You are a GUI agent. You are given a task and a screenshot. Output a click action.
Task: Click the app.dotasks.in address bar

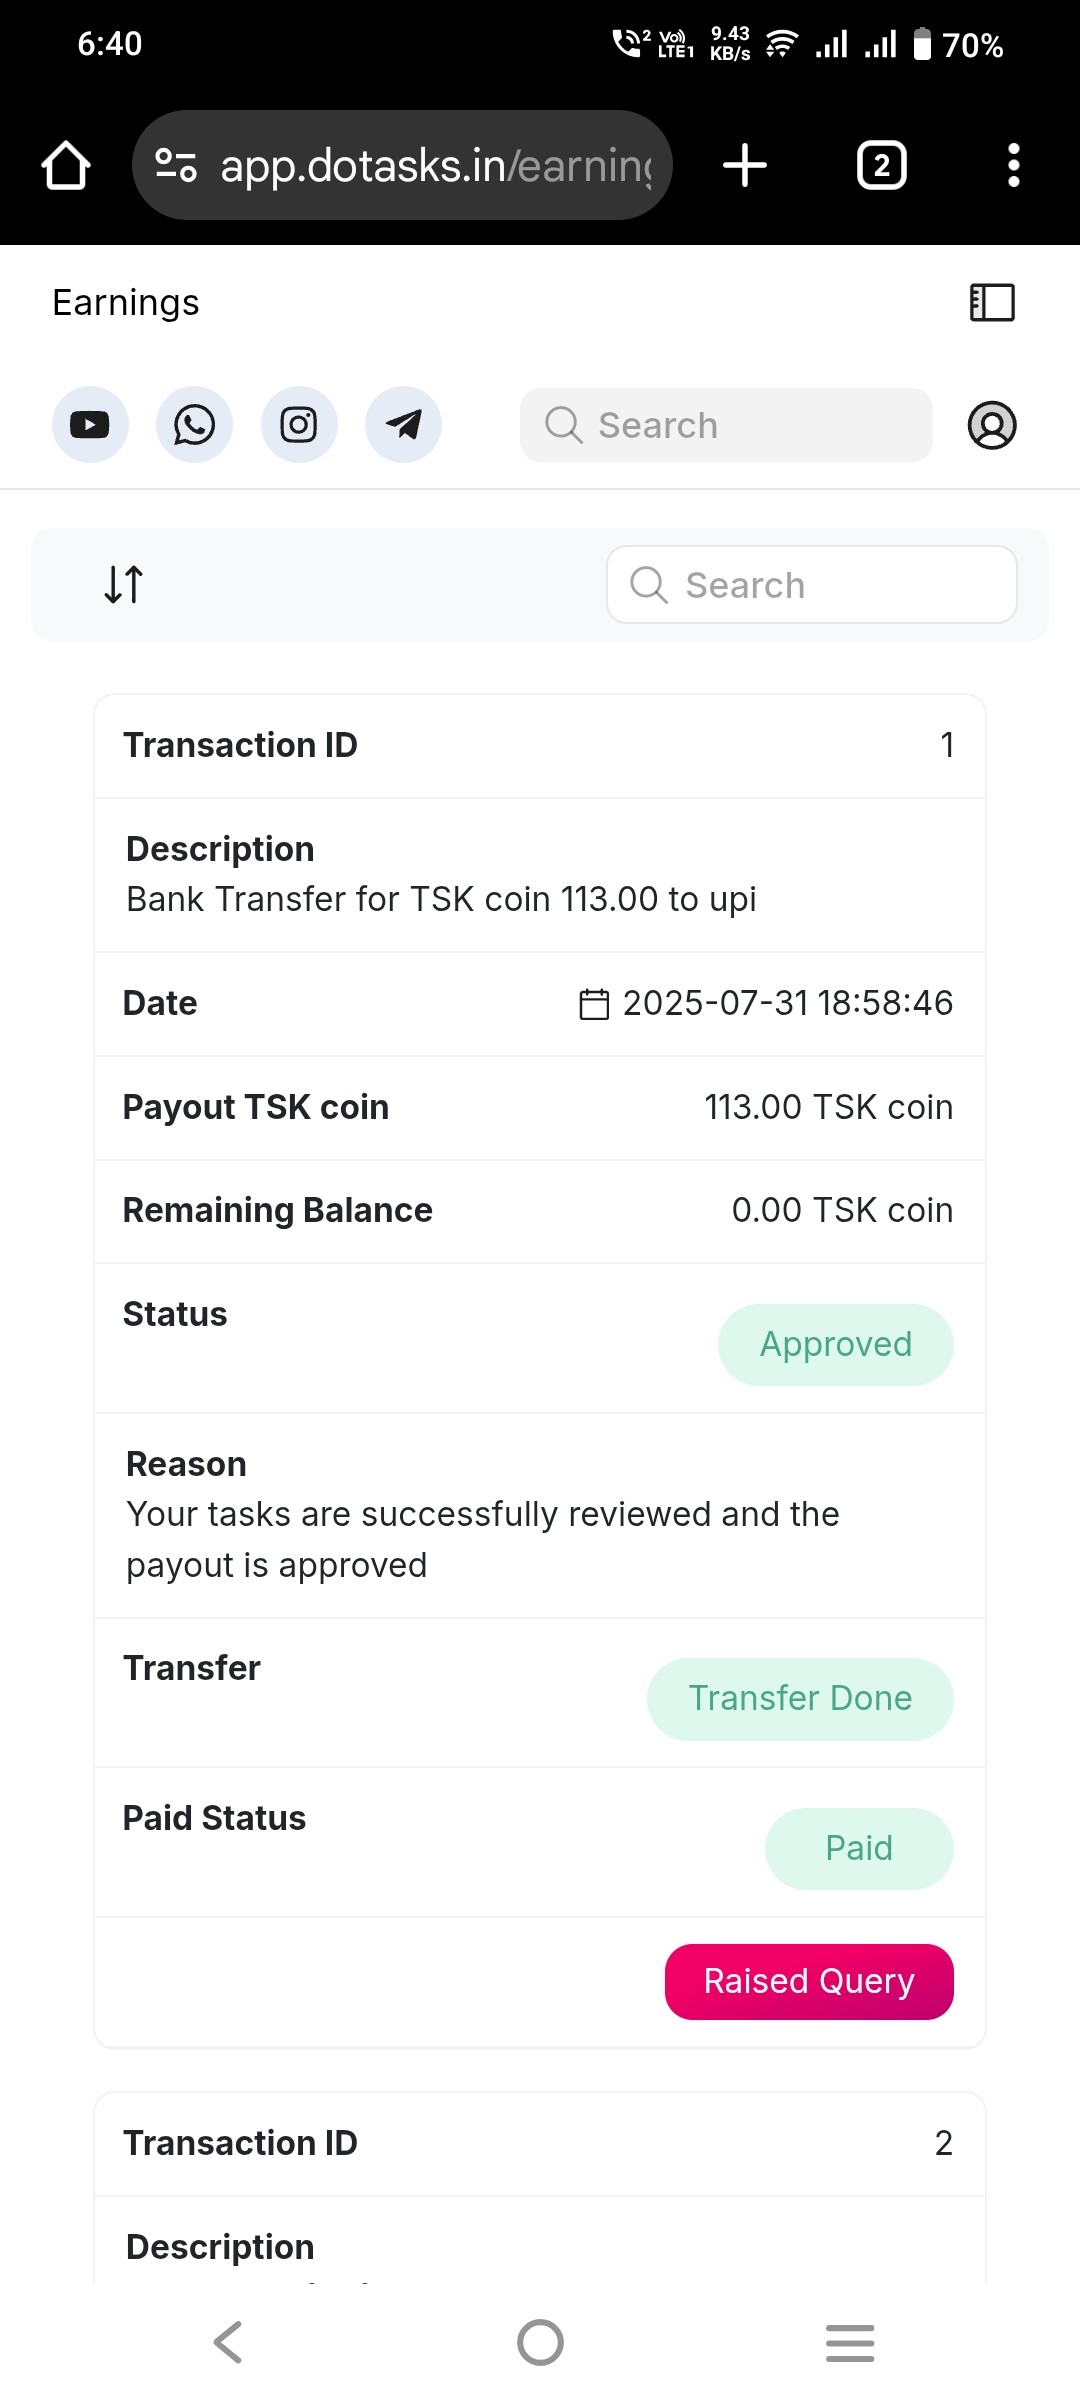click(x=435, y=165)
